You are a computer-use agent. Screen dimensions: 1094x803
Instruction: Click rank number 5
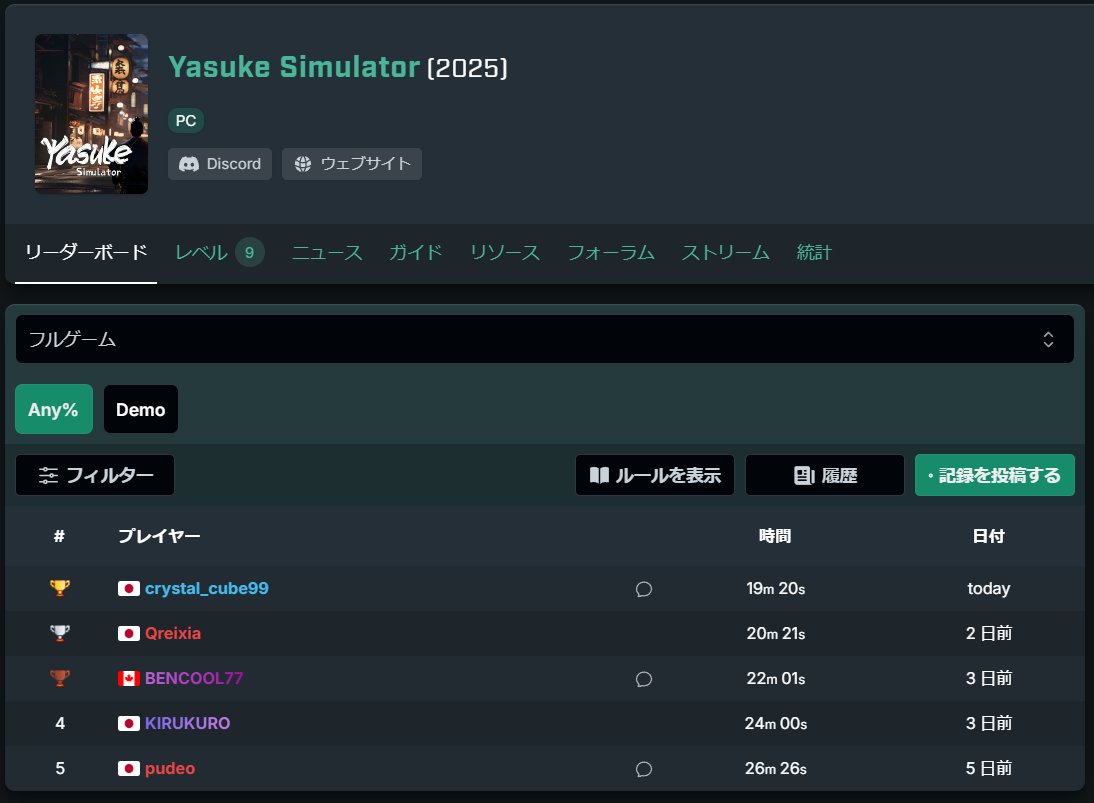tap(60, 768)
